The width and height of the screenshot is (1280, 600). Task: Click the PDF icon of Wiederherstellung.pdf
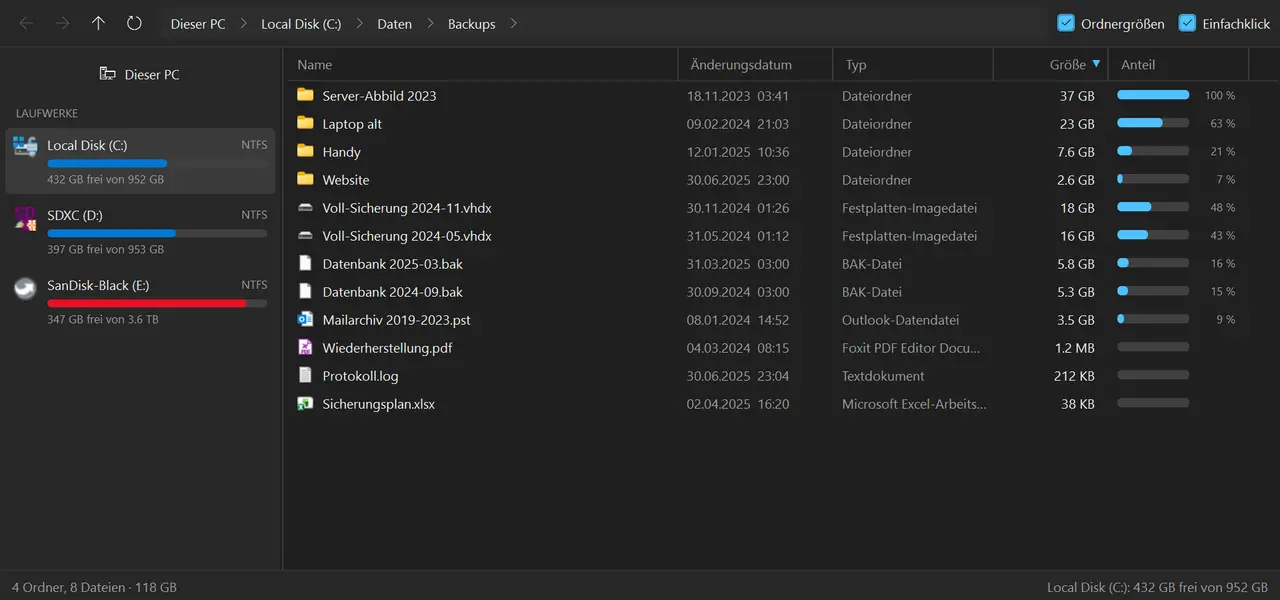[x=305, y=348]
